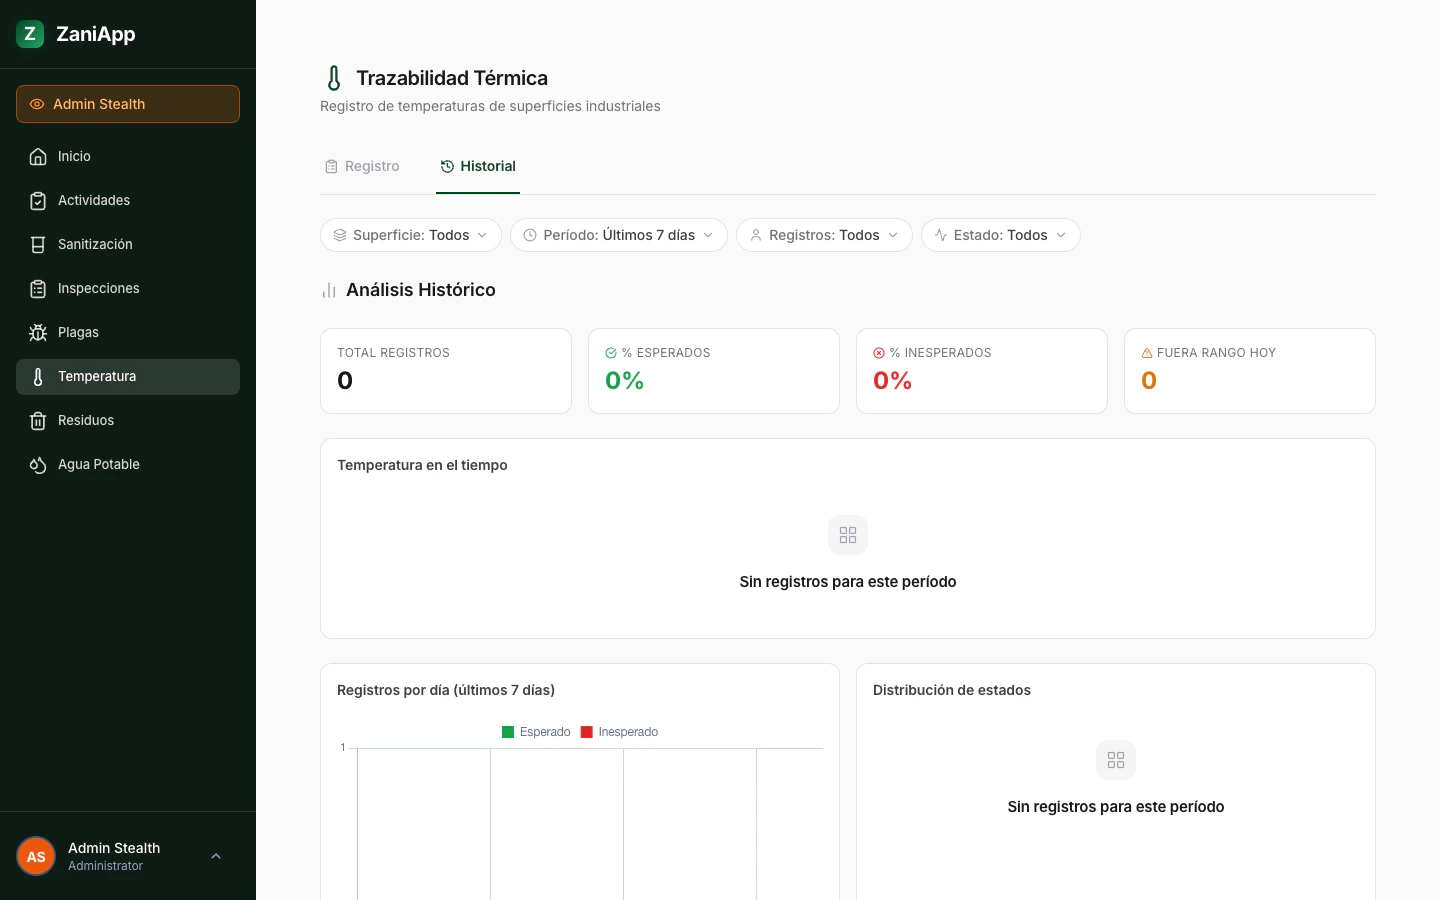Click the red cross icon on % Inesperados
Viewport: 1440px width, 900px height.
(x=879, y=353)
